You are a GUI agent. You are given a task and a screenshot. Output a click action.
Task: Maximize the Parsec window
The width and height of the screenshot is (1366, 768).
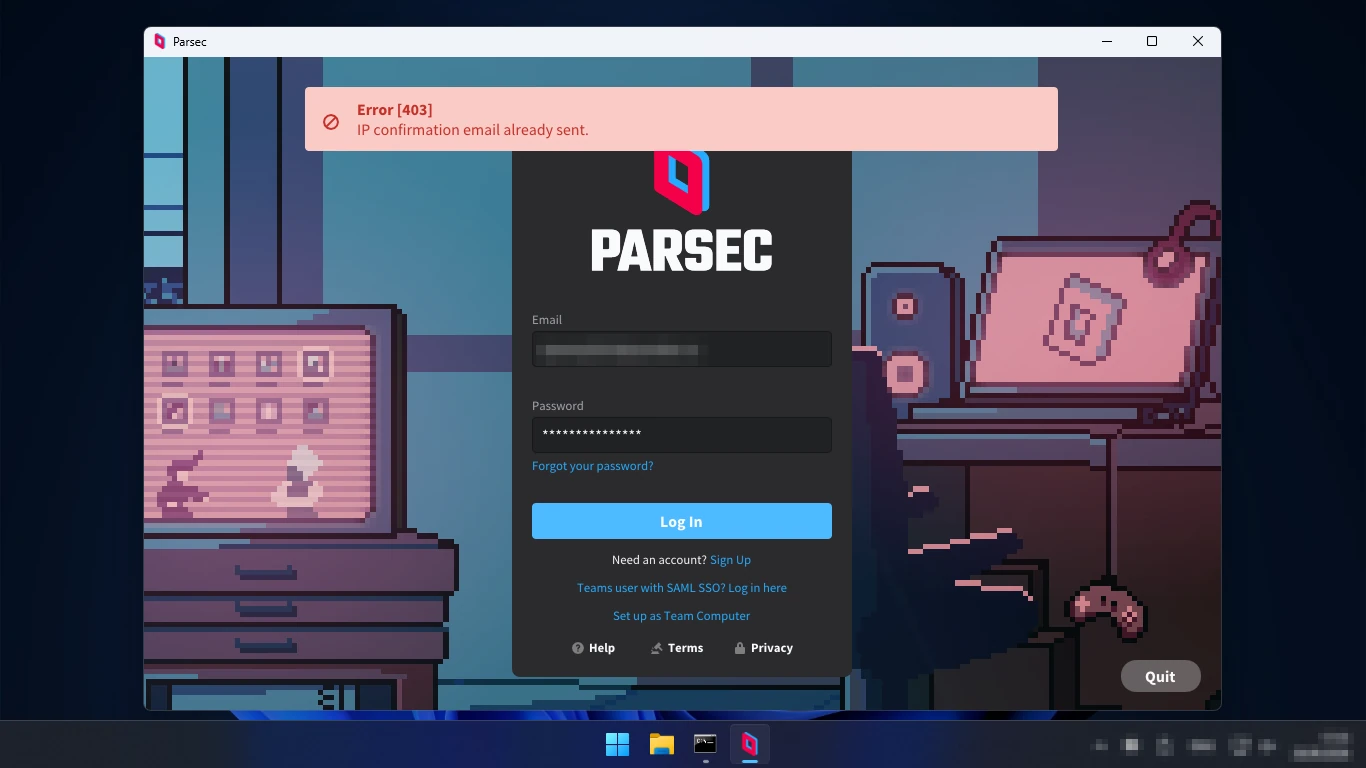click(1152, 42)
